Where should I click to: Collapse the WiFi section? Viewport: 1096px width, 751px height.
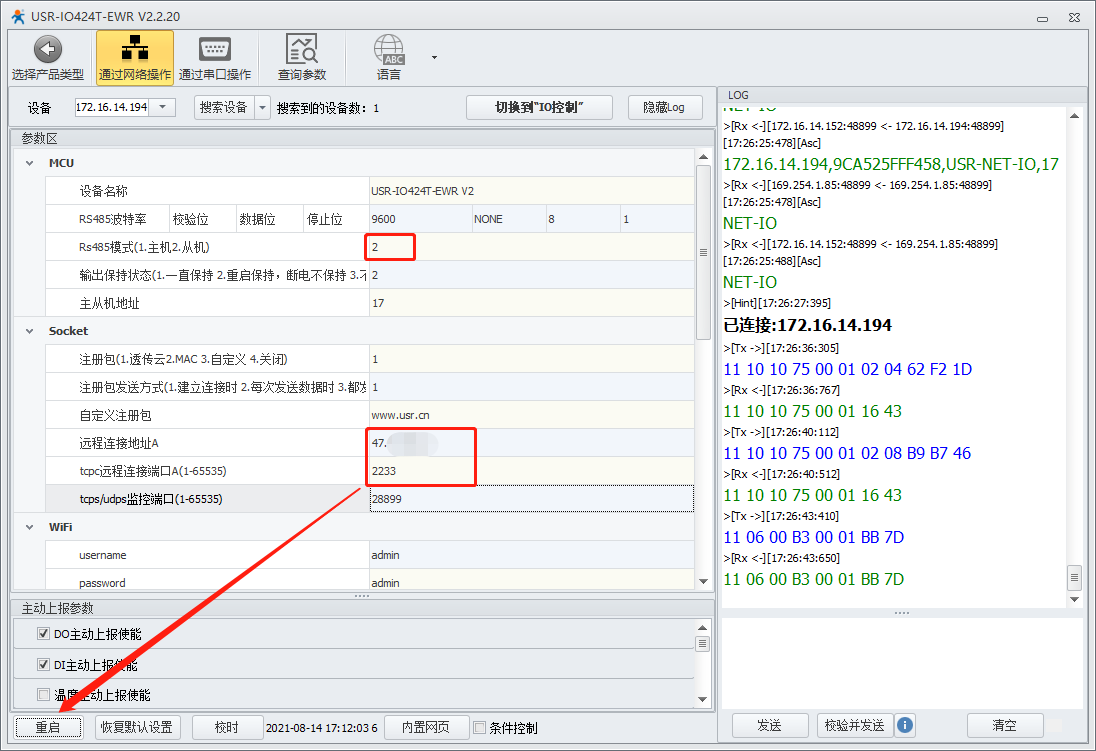[x=29, y=527]
